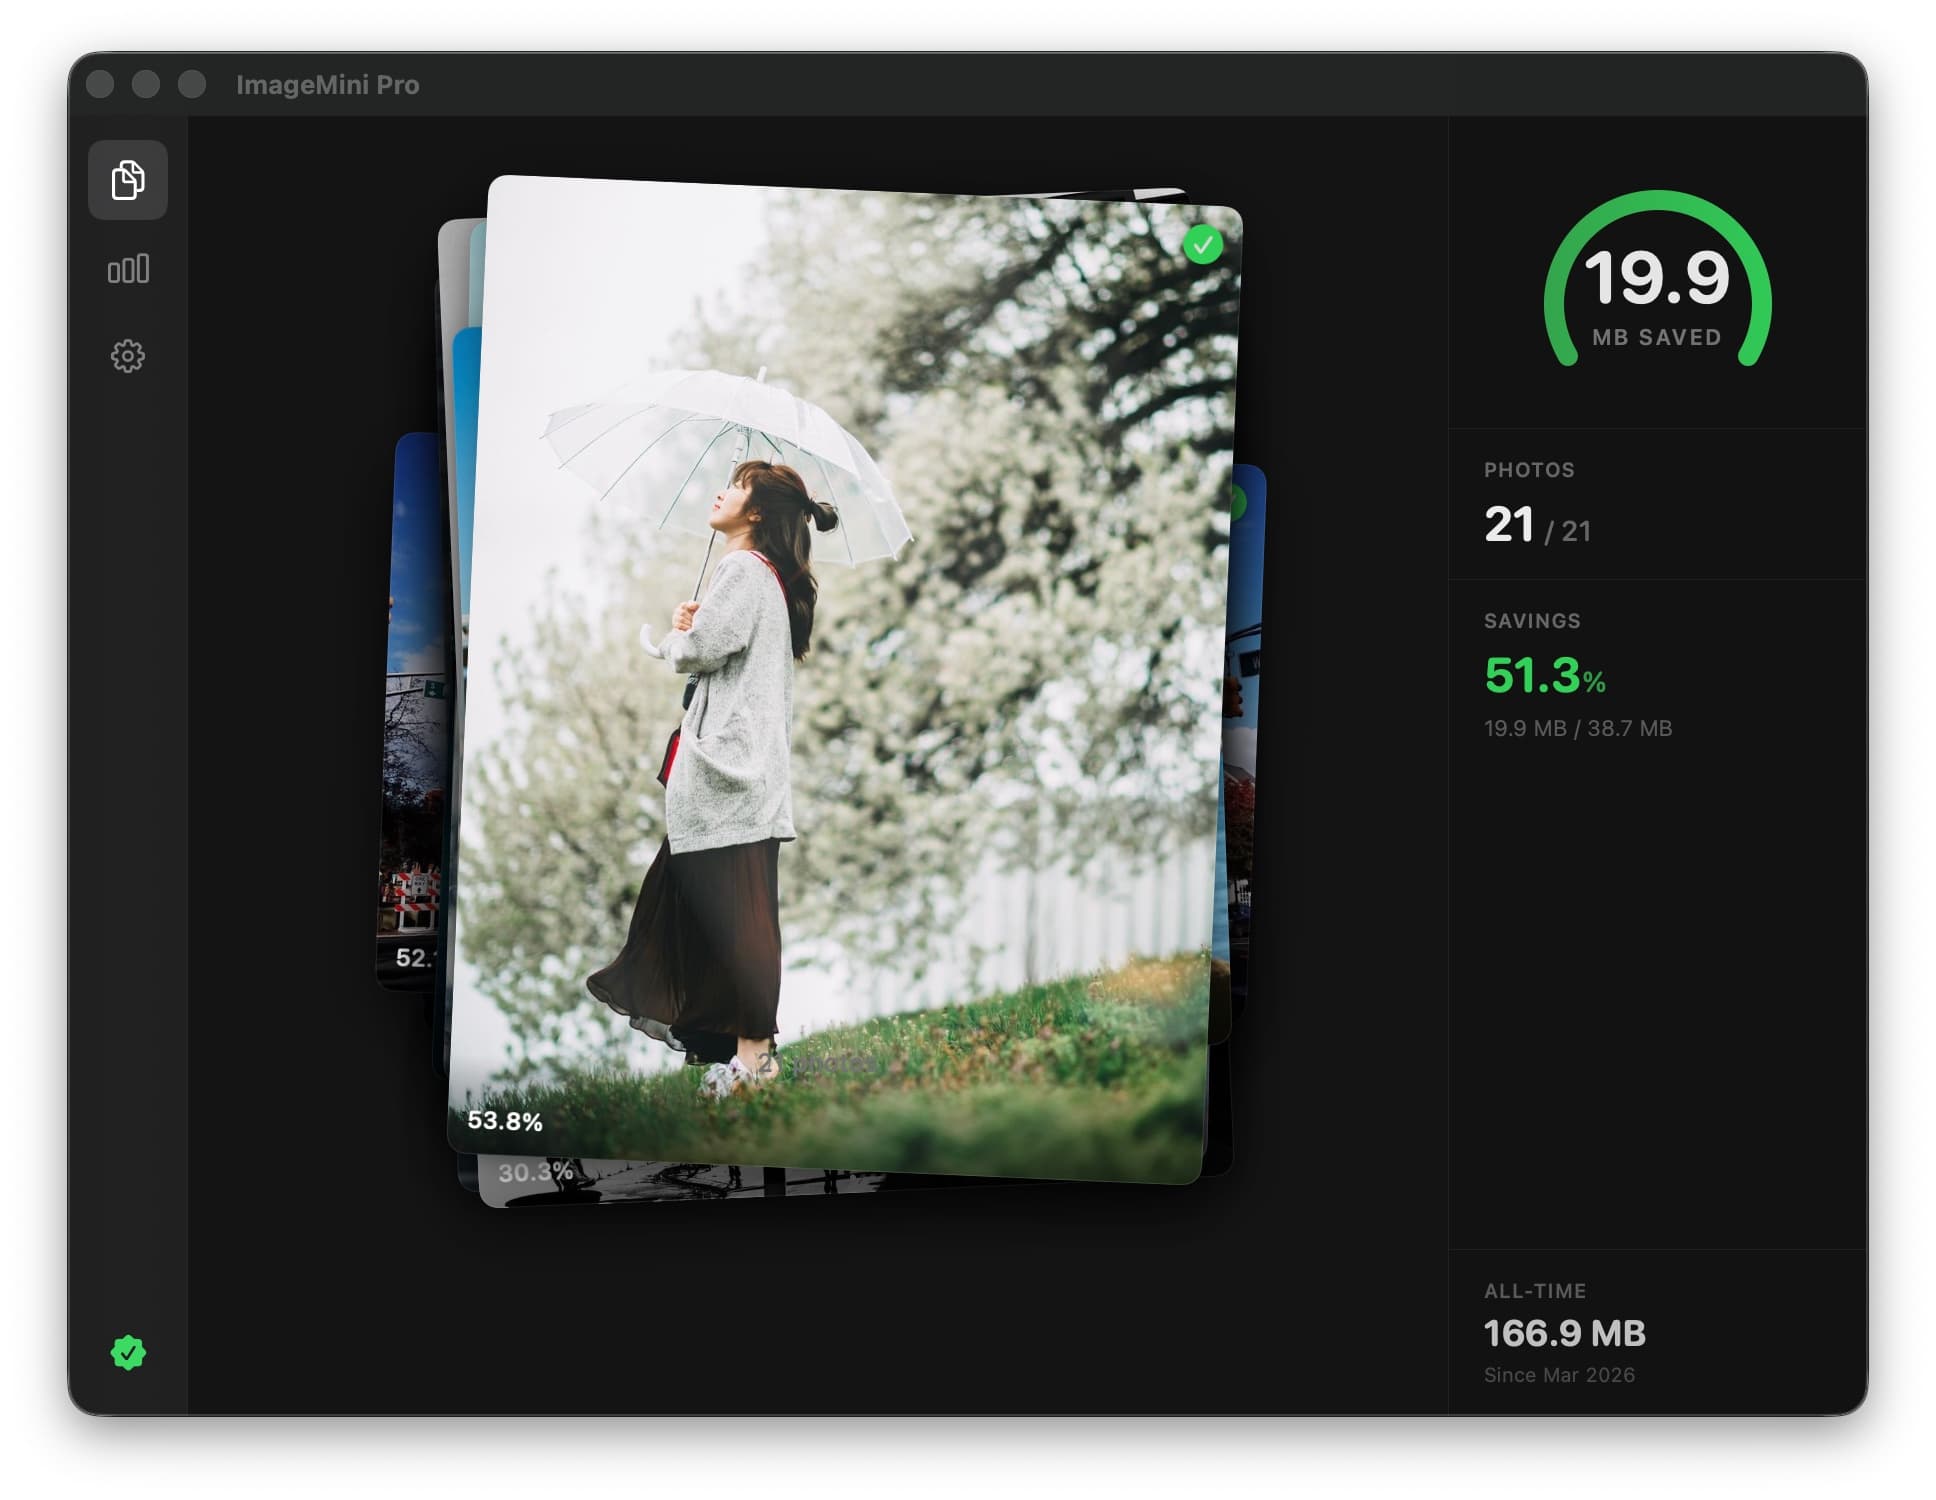The width and height of the screenshot is (1936, 1500).
Task: Click the ImageMini Pro window title
Action: point(327,85)
